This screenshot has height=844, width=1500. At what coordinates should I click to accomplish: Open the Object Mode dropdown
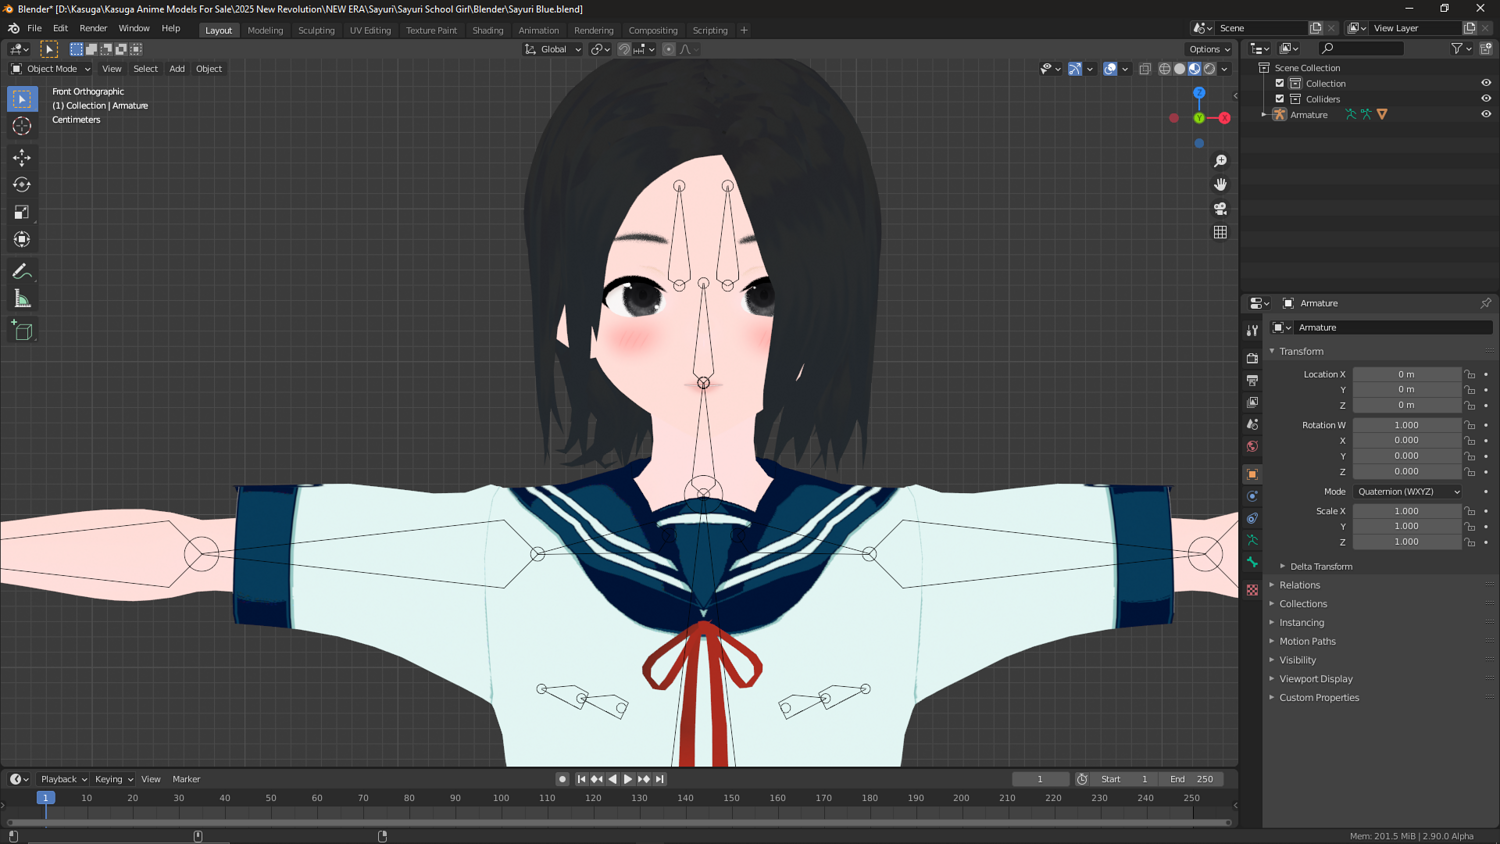50,69
